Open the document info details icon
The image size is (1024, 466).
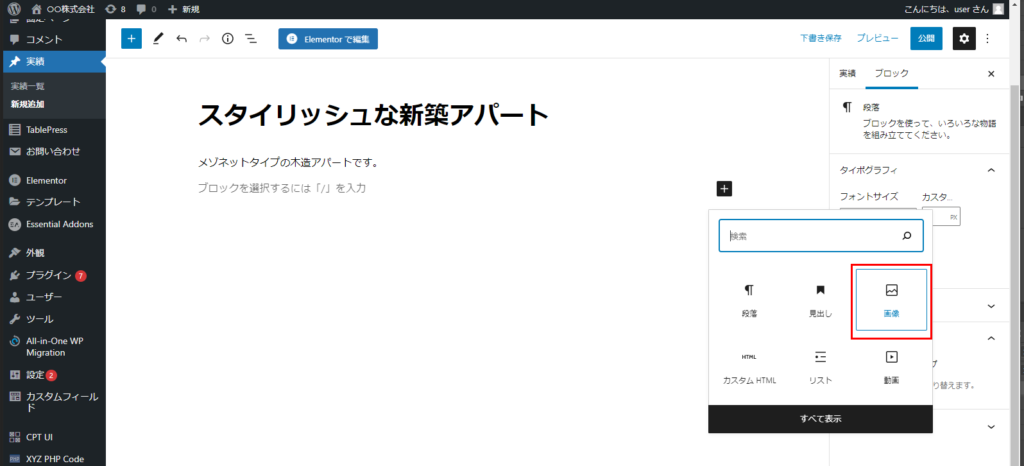click(227, 39)
